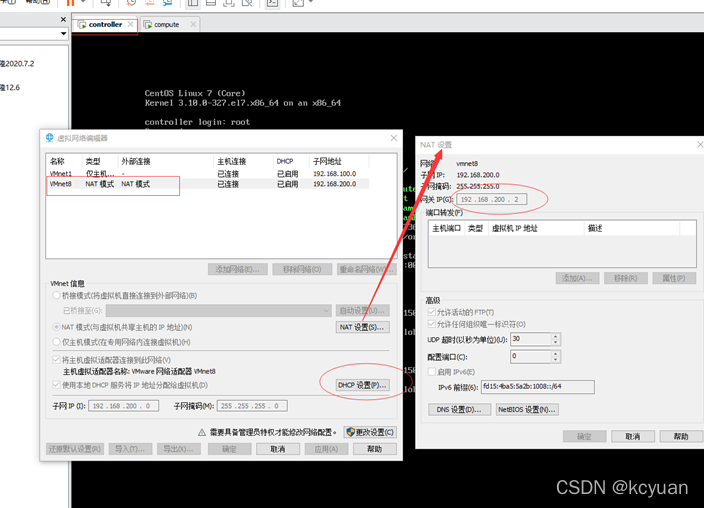This screenshot has height=508, width=704.
Task: Switch to the controller VM tab
Action: (105, 25)
